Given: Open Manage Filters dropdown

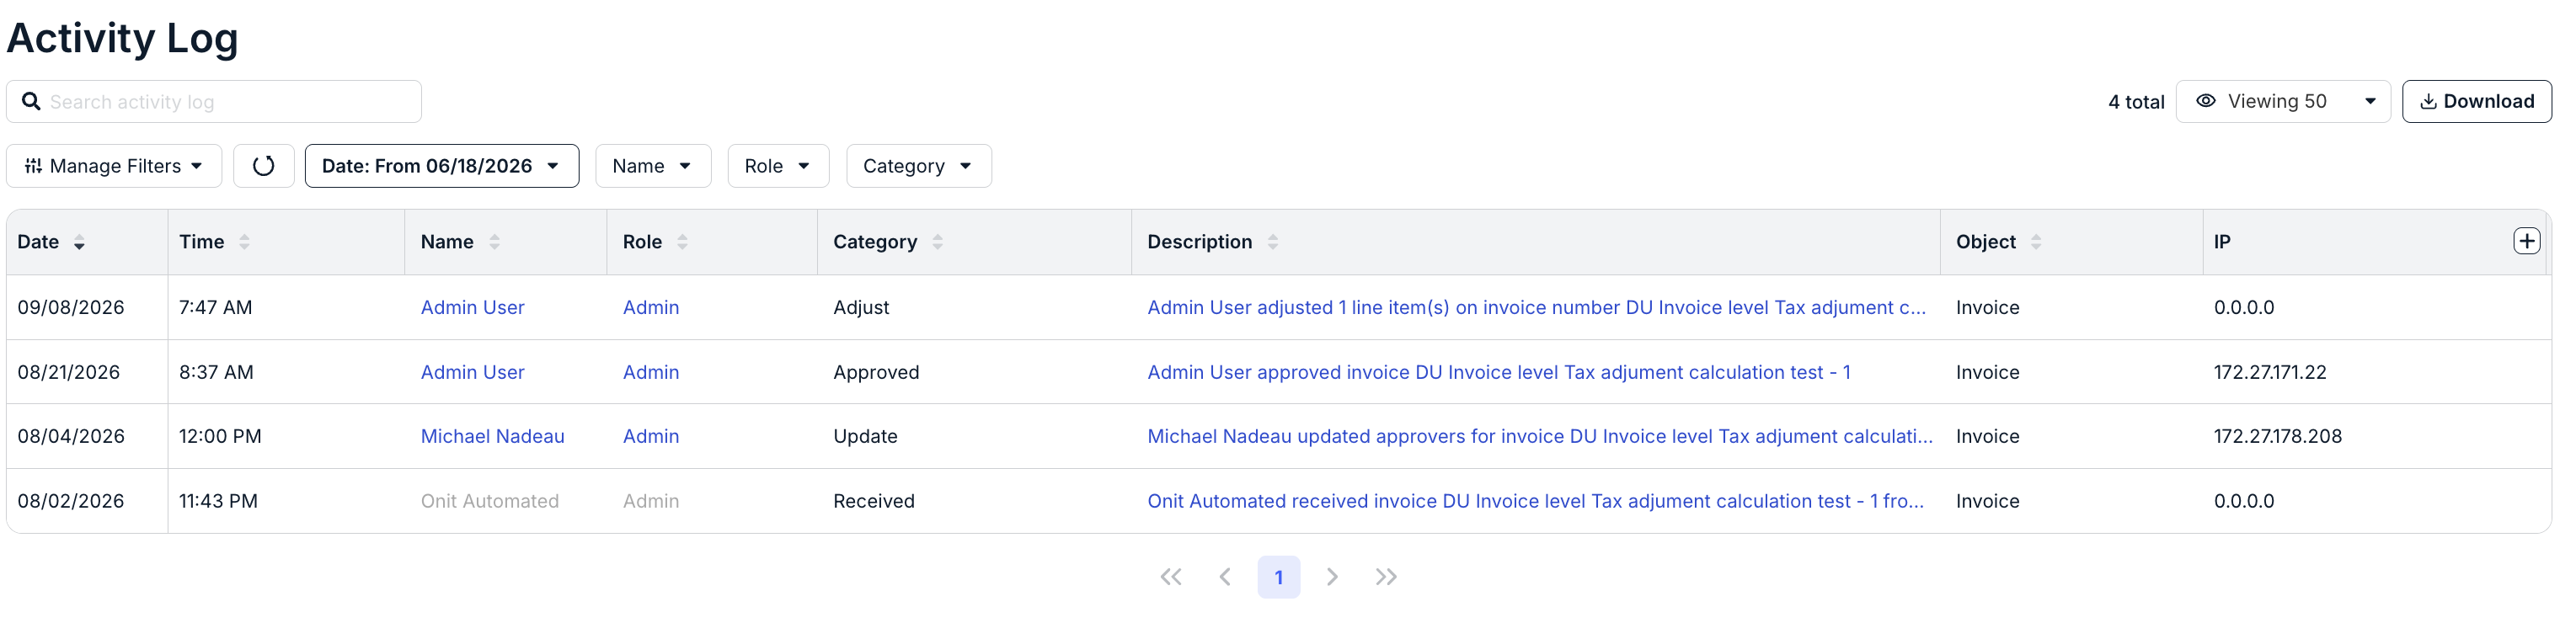Looking at the screenshot, I should [x=114, y=166].
